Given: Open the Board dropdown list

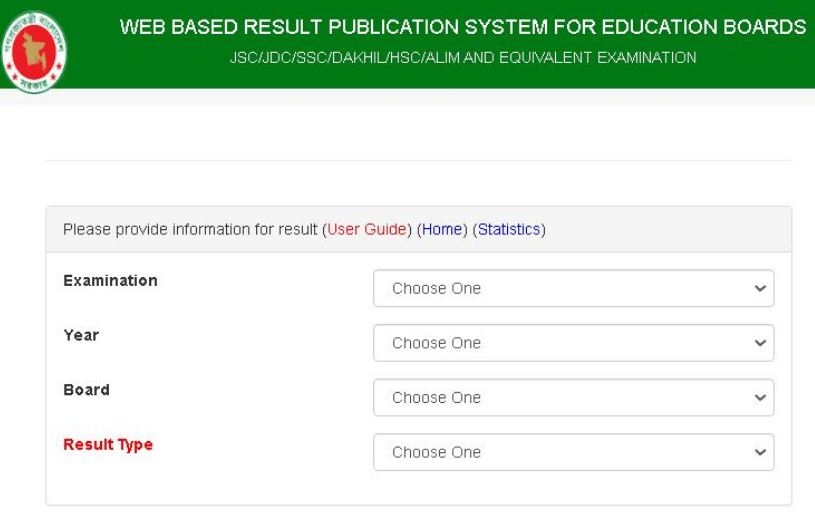Looking at the screenshot, I should click(x=573, y=397).
